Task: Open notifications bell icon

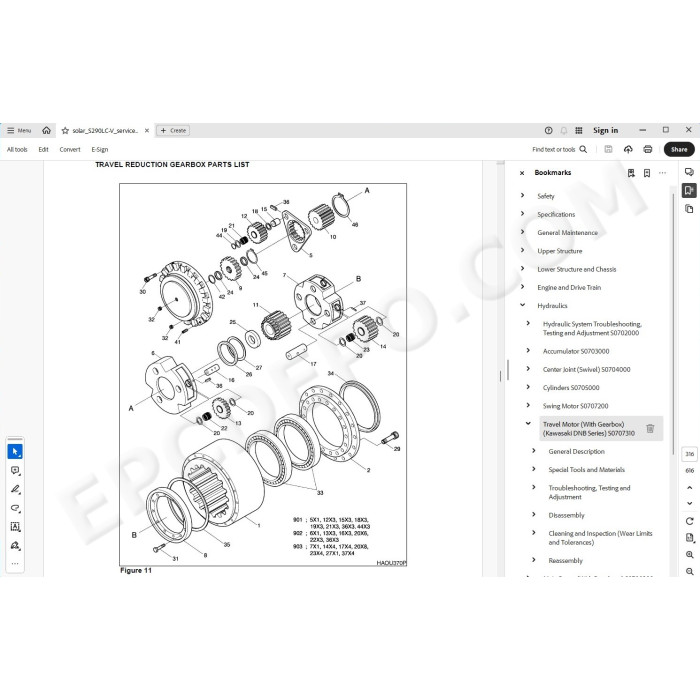Action: coord(564,130)
